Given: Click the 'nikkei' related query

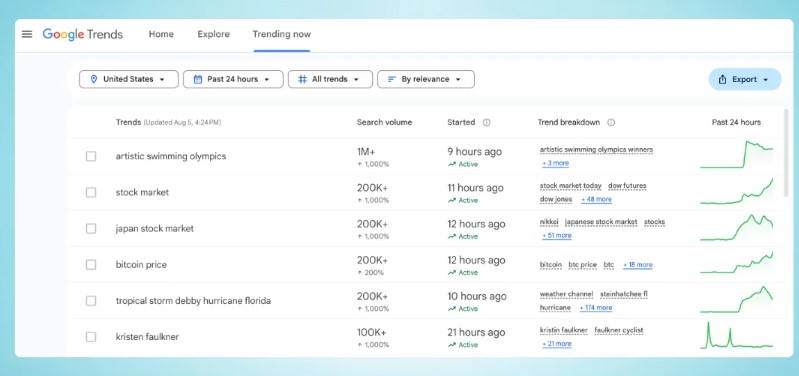Looking at the screenshot, I should tap(549, 222).
